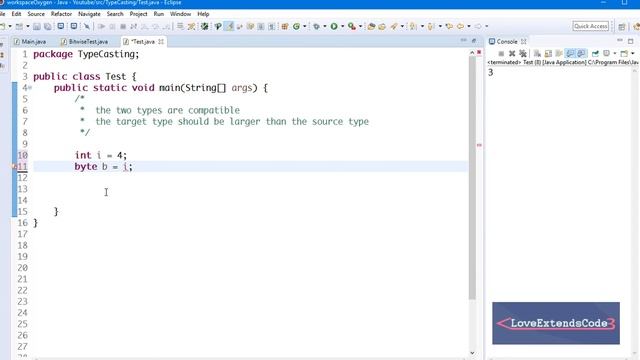The width and height of the screenshot is (640, 360).
Task: Click the Step Return icon
Action: click(166, 27)
